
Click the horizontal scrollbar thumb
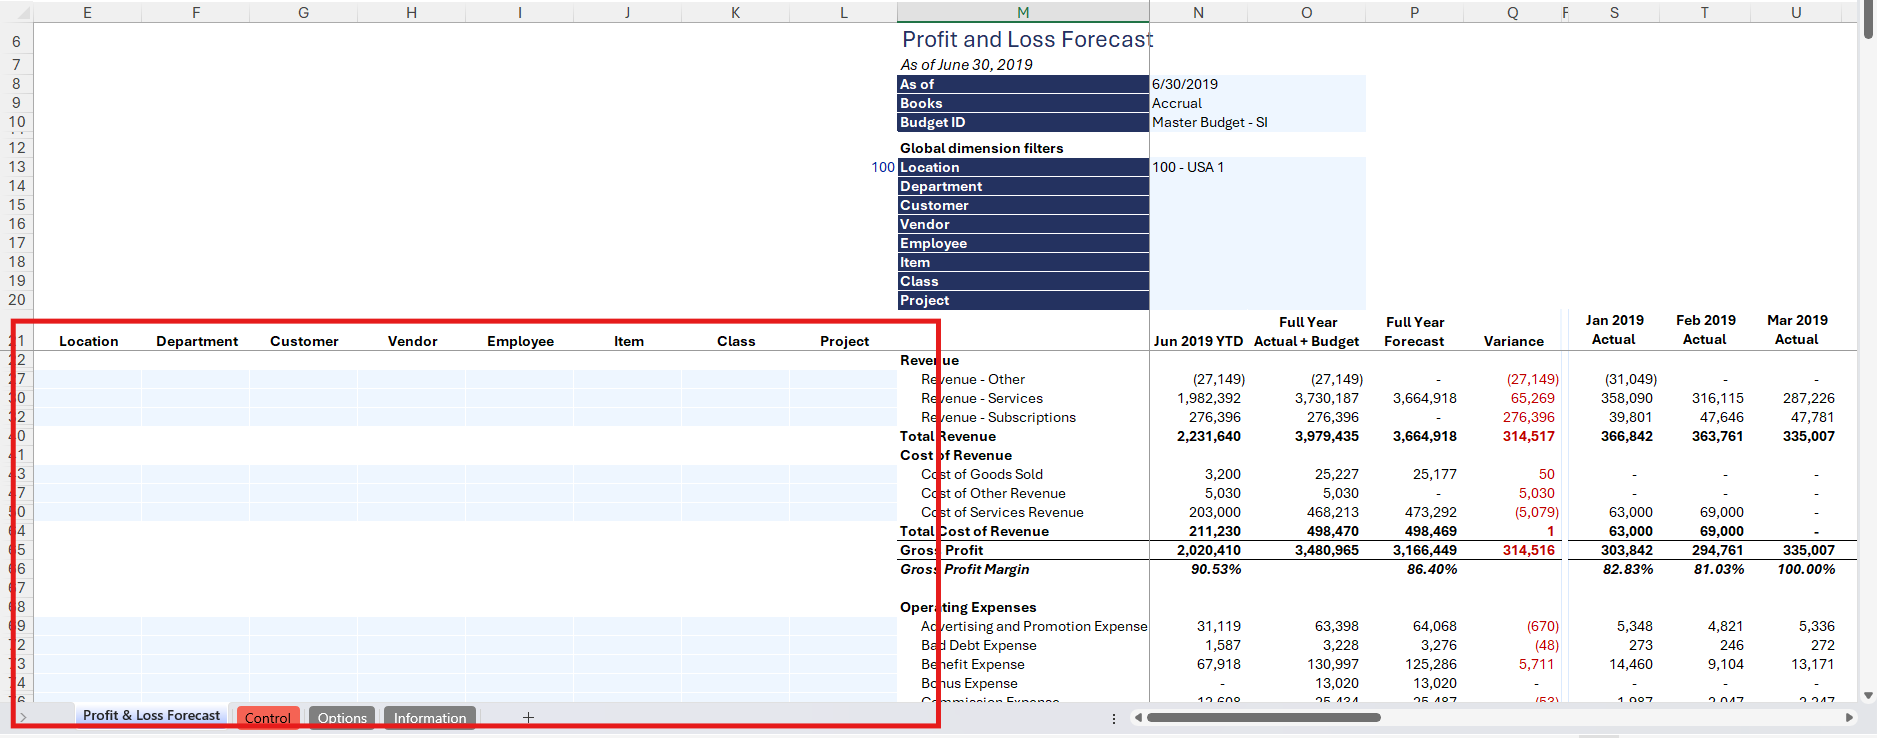coord(1263,717)
